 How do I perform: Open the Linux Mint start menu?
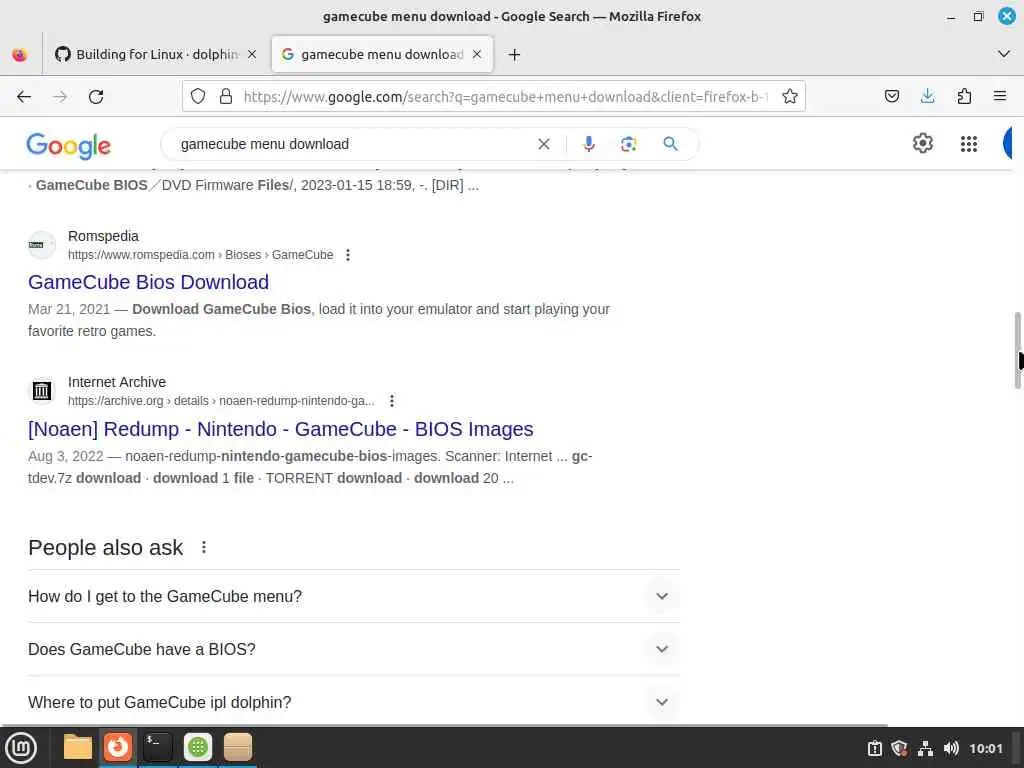pos(21,747)
